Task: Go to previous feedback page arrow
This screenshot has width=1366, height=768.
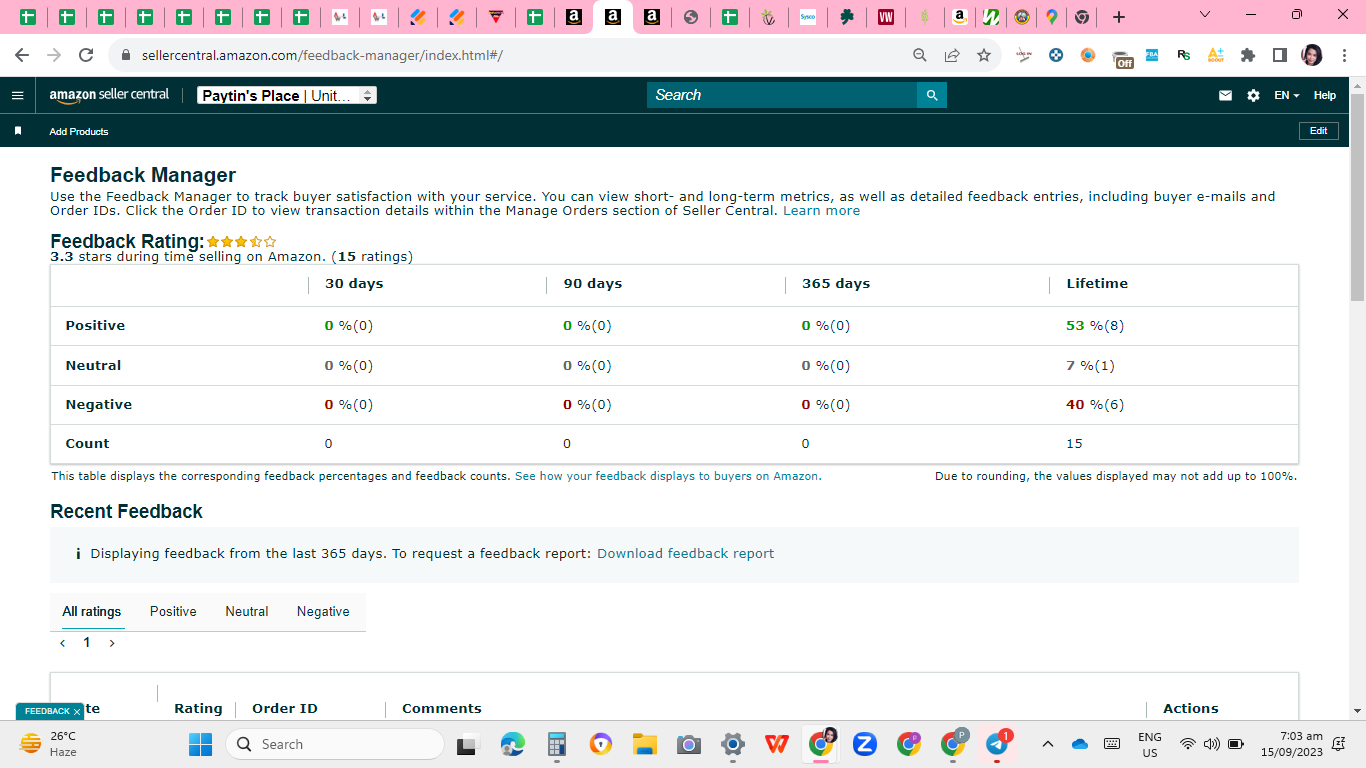Action: (x=63, y=643)
